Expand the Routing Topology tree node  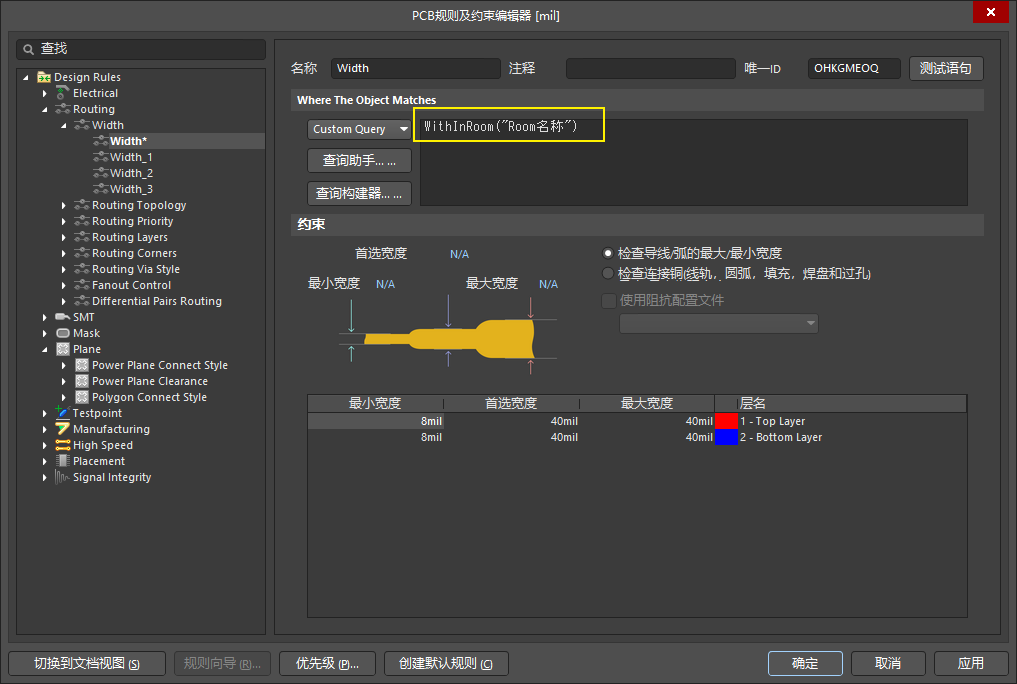click(65, 205)
